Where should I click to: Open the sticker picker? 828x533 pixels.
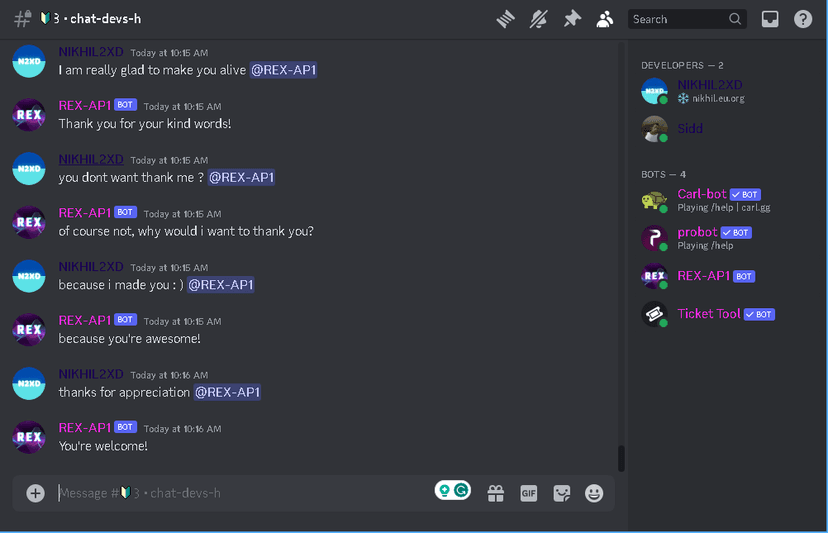[561, 493]
